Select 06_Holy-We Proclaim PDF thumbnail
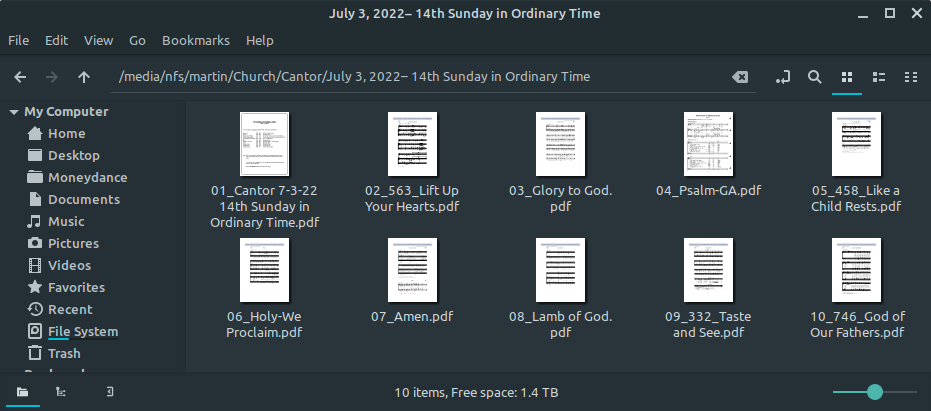This screenshot has width=931, height=411. tap(264, 270)
